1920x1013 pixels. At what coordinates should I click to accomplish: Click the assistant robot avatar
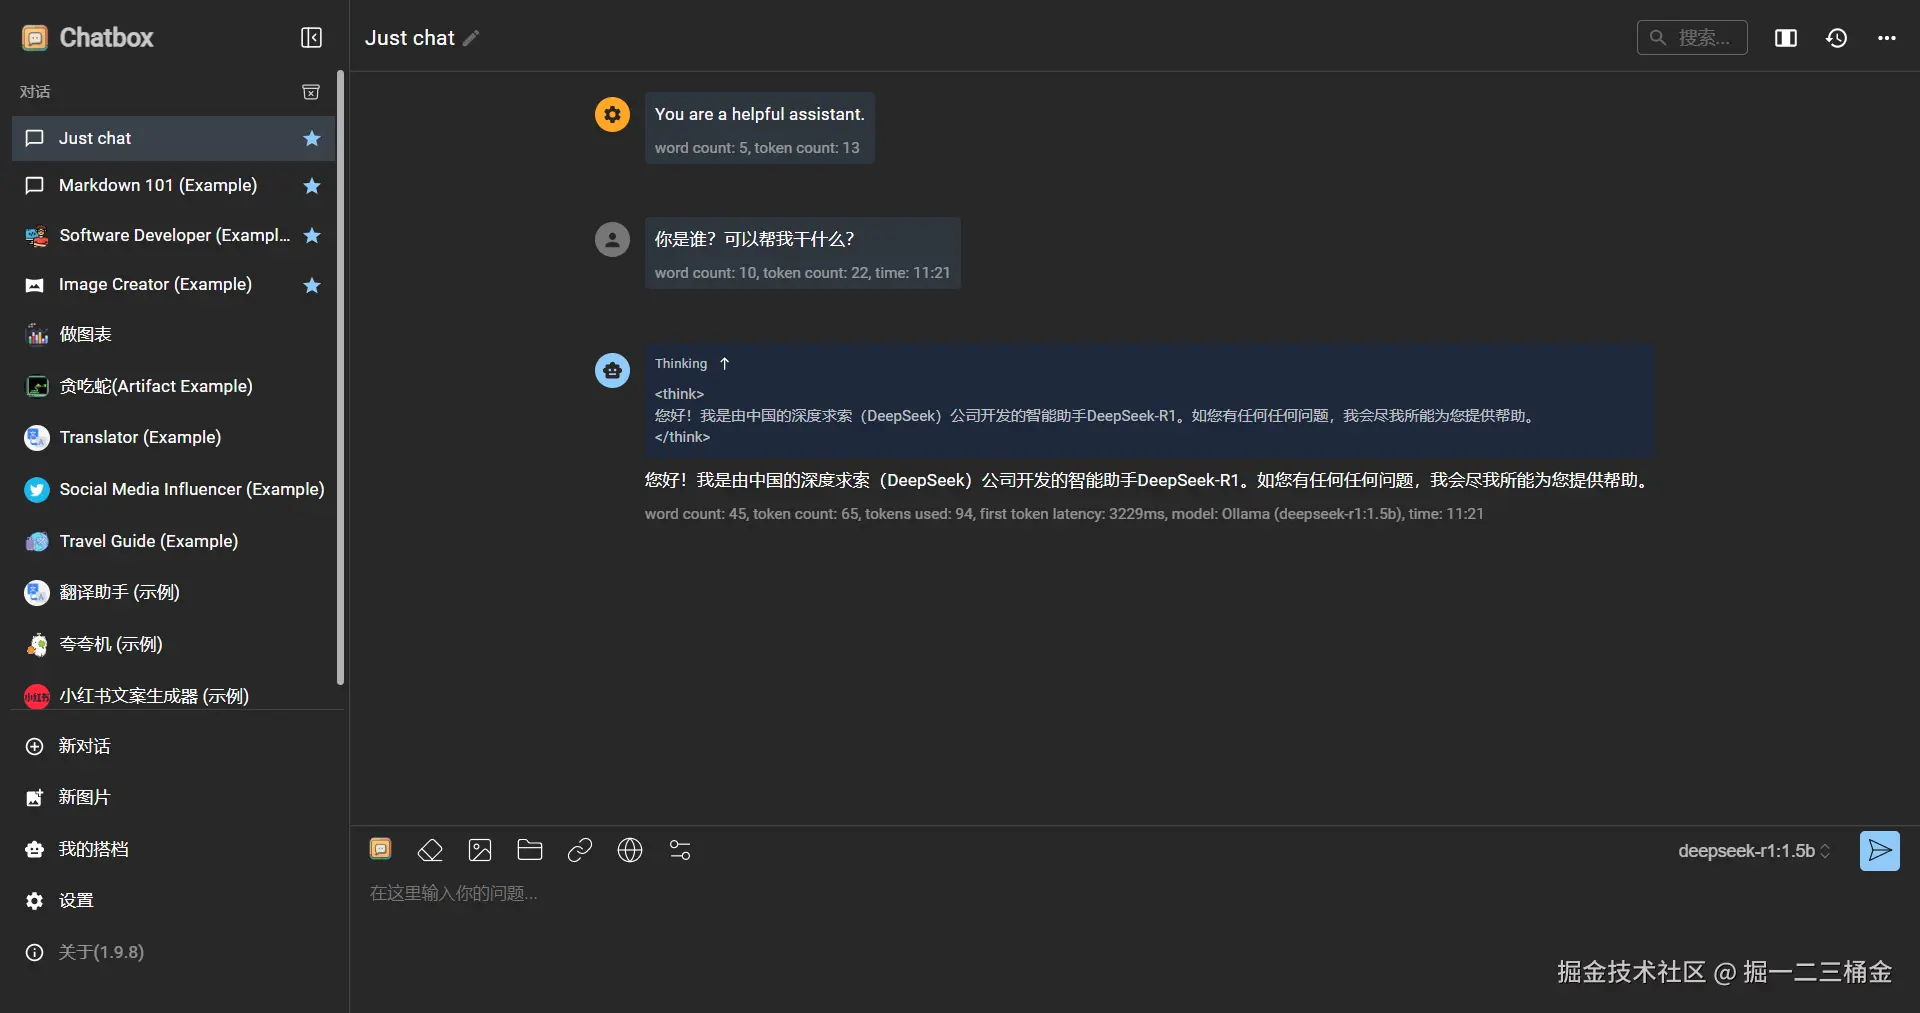tap(612, 370)
